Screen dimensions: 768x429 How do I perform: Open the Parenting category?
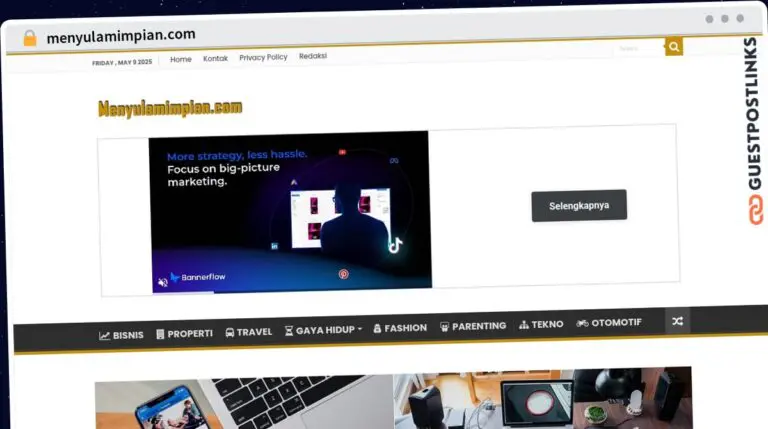[x=473, y=326]
